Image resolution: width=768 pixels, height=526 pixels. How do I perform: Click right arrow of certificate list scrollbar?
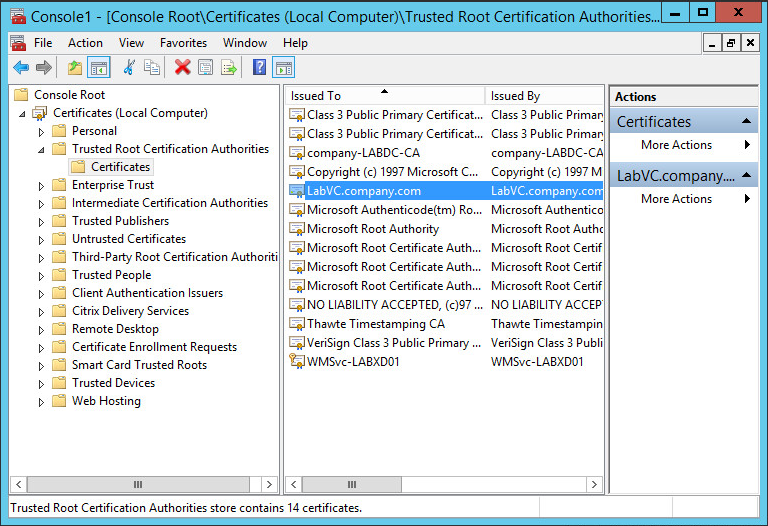[x=594, y=484]
